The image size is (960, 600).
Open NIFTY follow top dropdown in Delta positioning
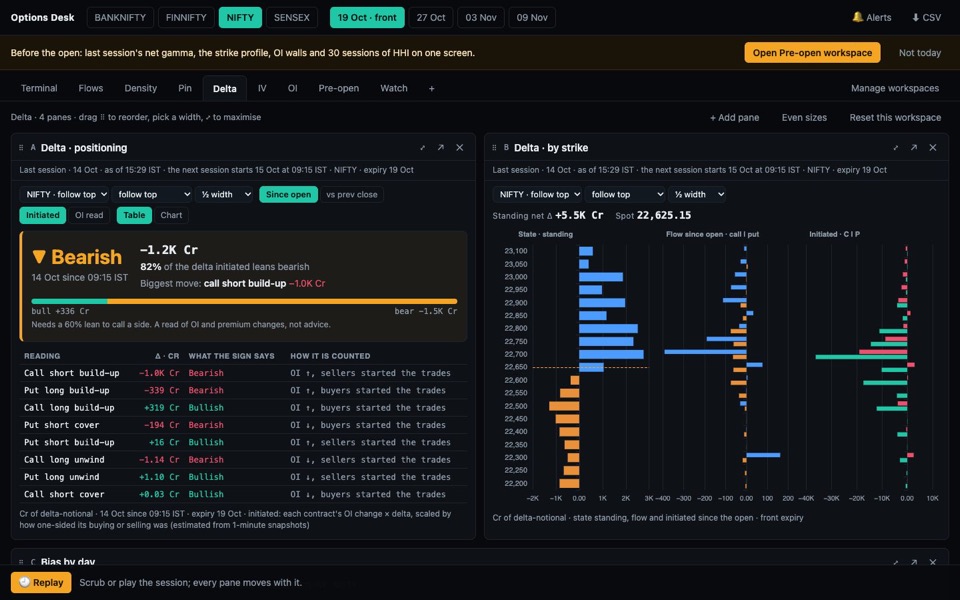point(64,195)
